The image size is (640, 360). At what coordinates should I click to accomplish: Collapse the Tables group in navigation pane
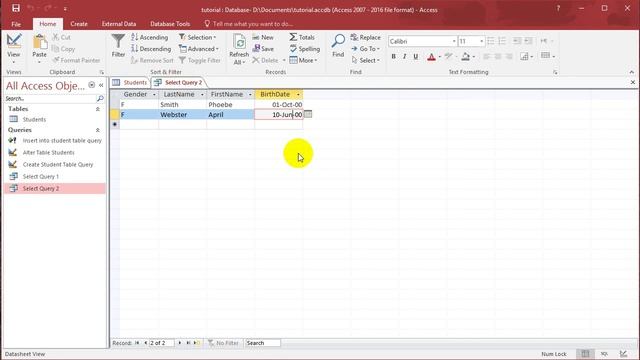click(x=98, y=109)
